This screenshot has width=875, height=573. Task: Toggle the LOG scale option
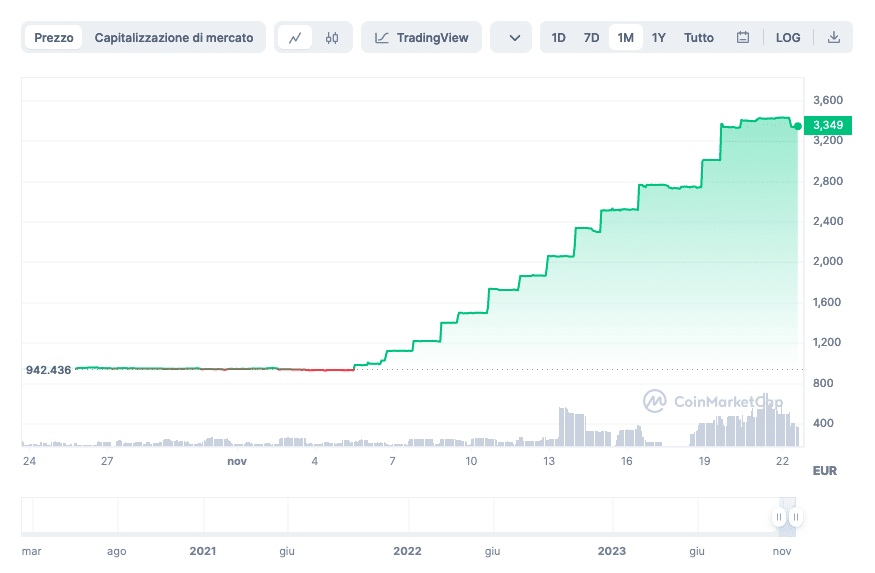788,38
